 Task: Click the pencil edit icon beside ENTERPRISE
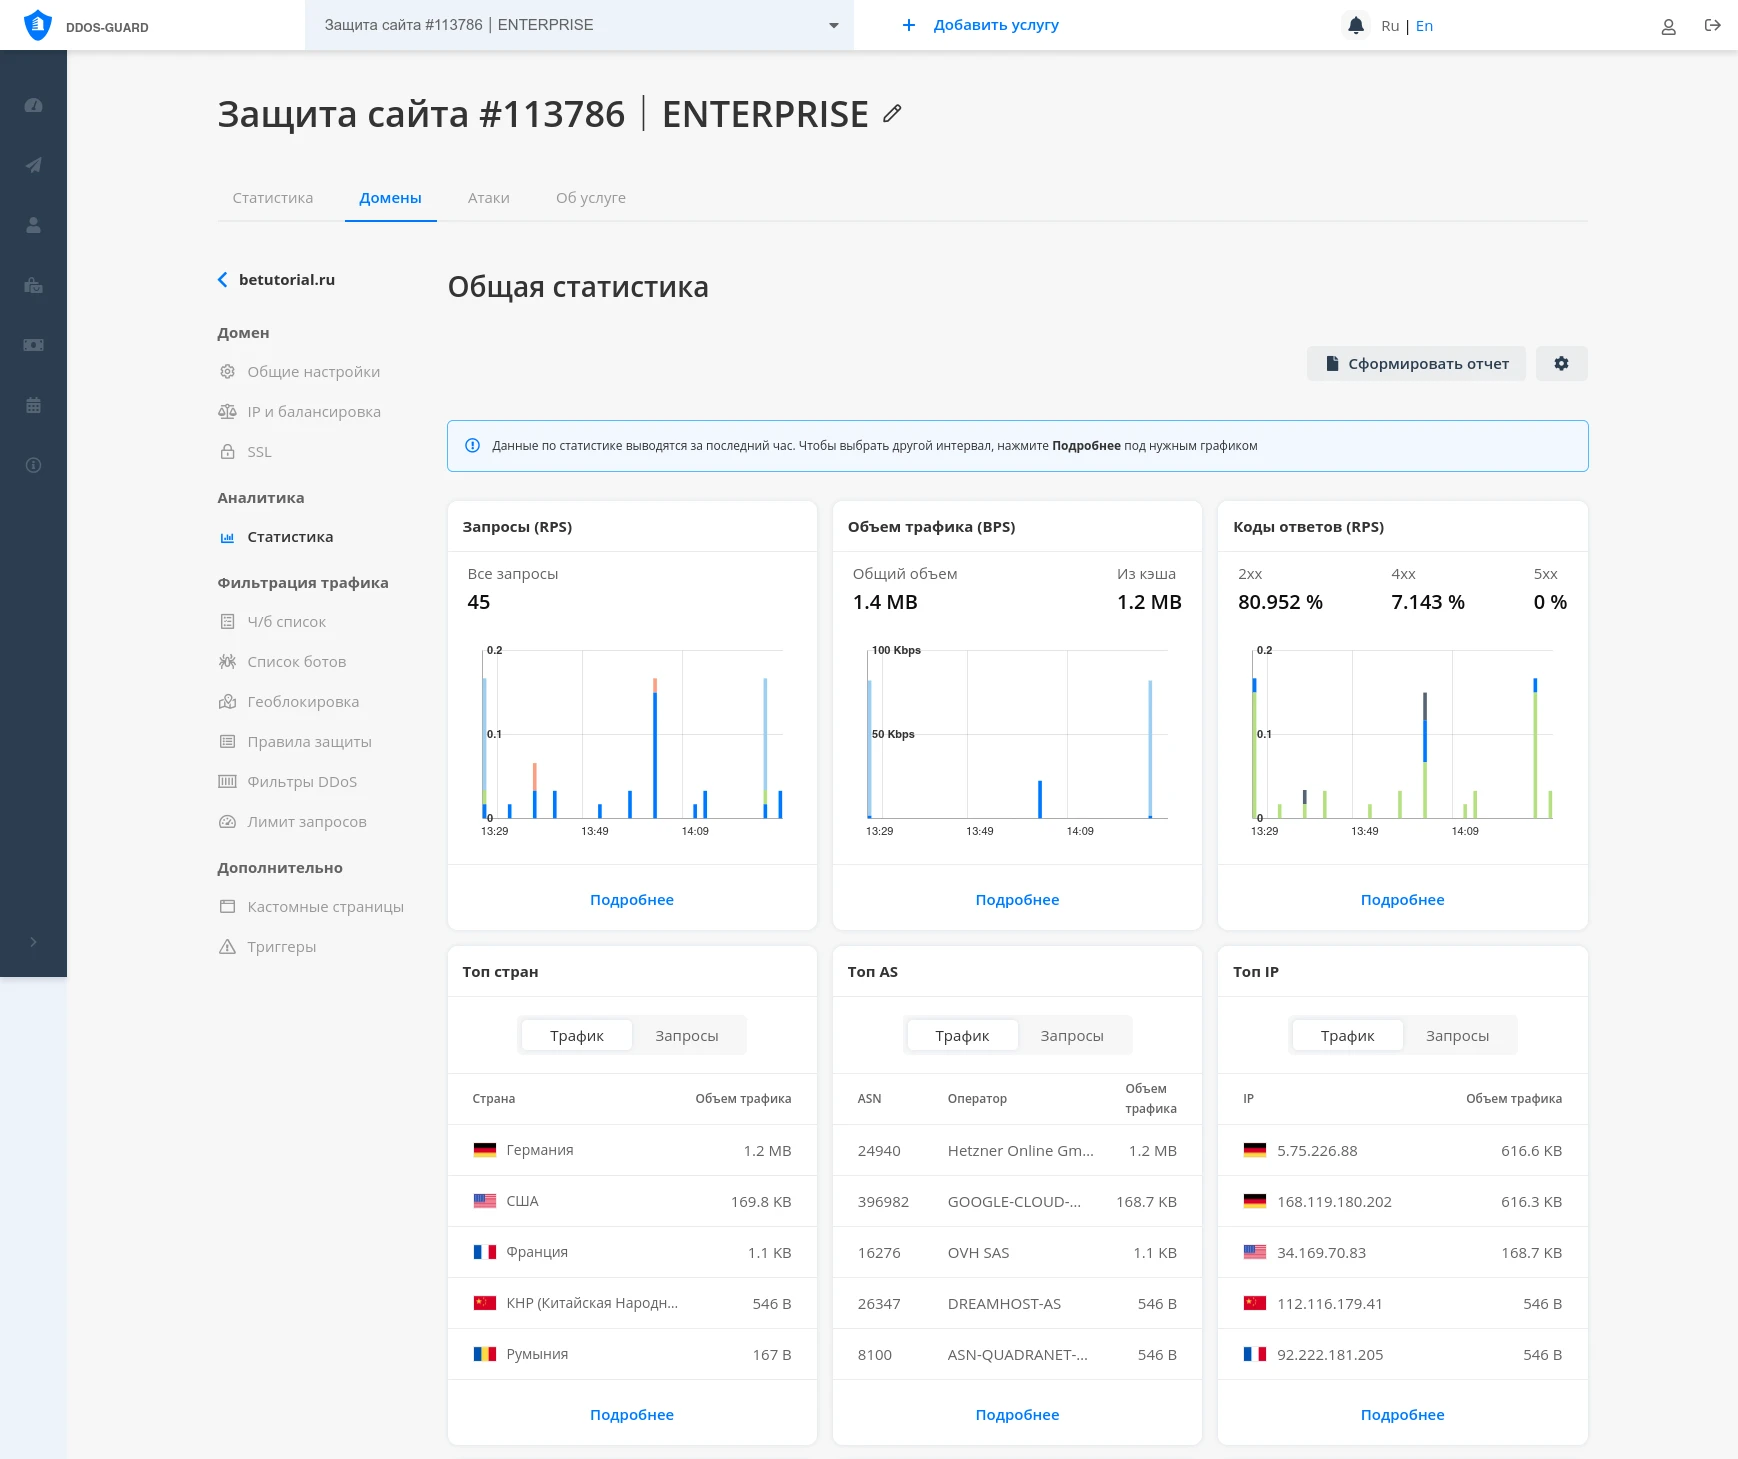892,114
